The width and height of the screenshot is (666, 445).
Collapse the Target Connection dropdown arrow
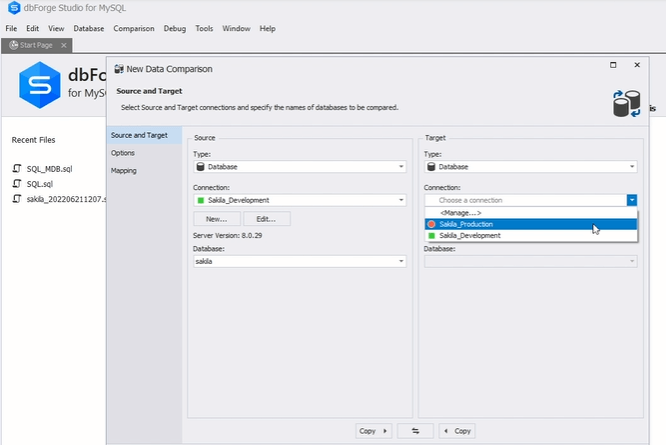click(x=632, y=200)
